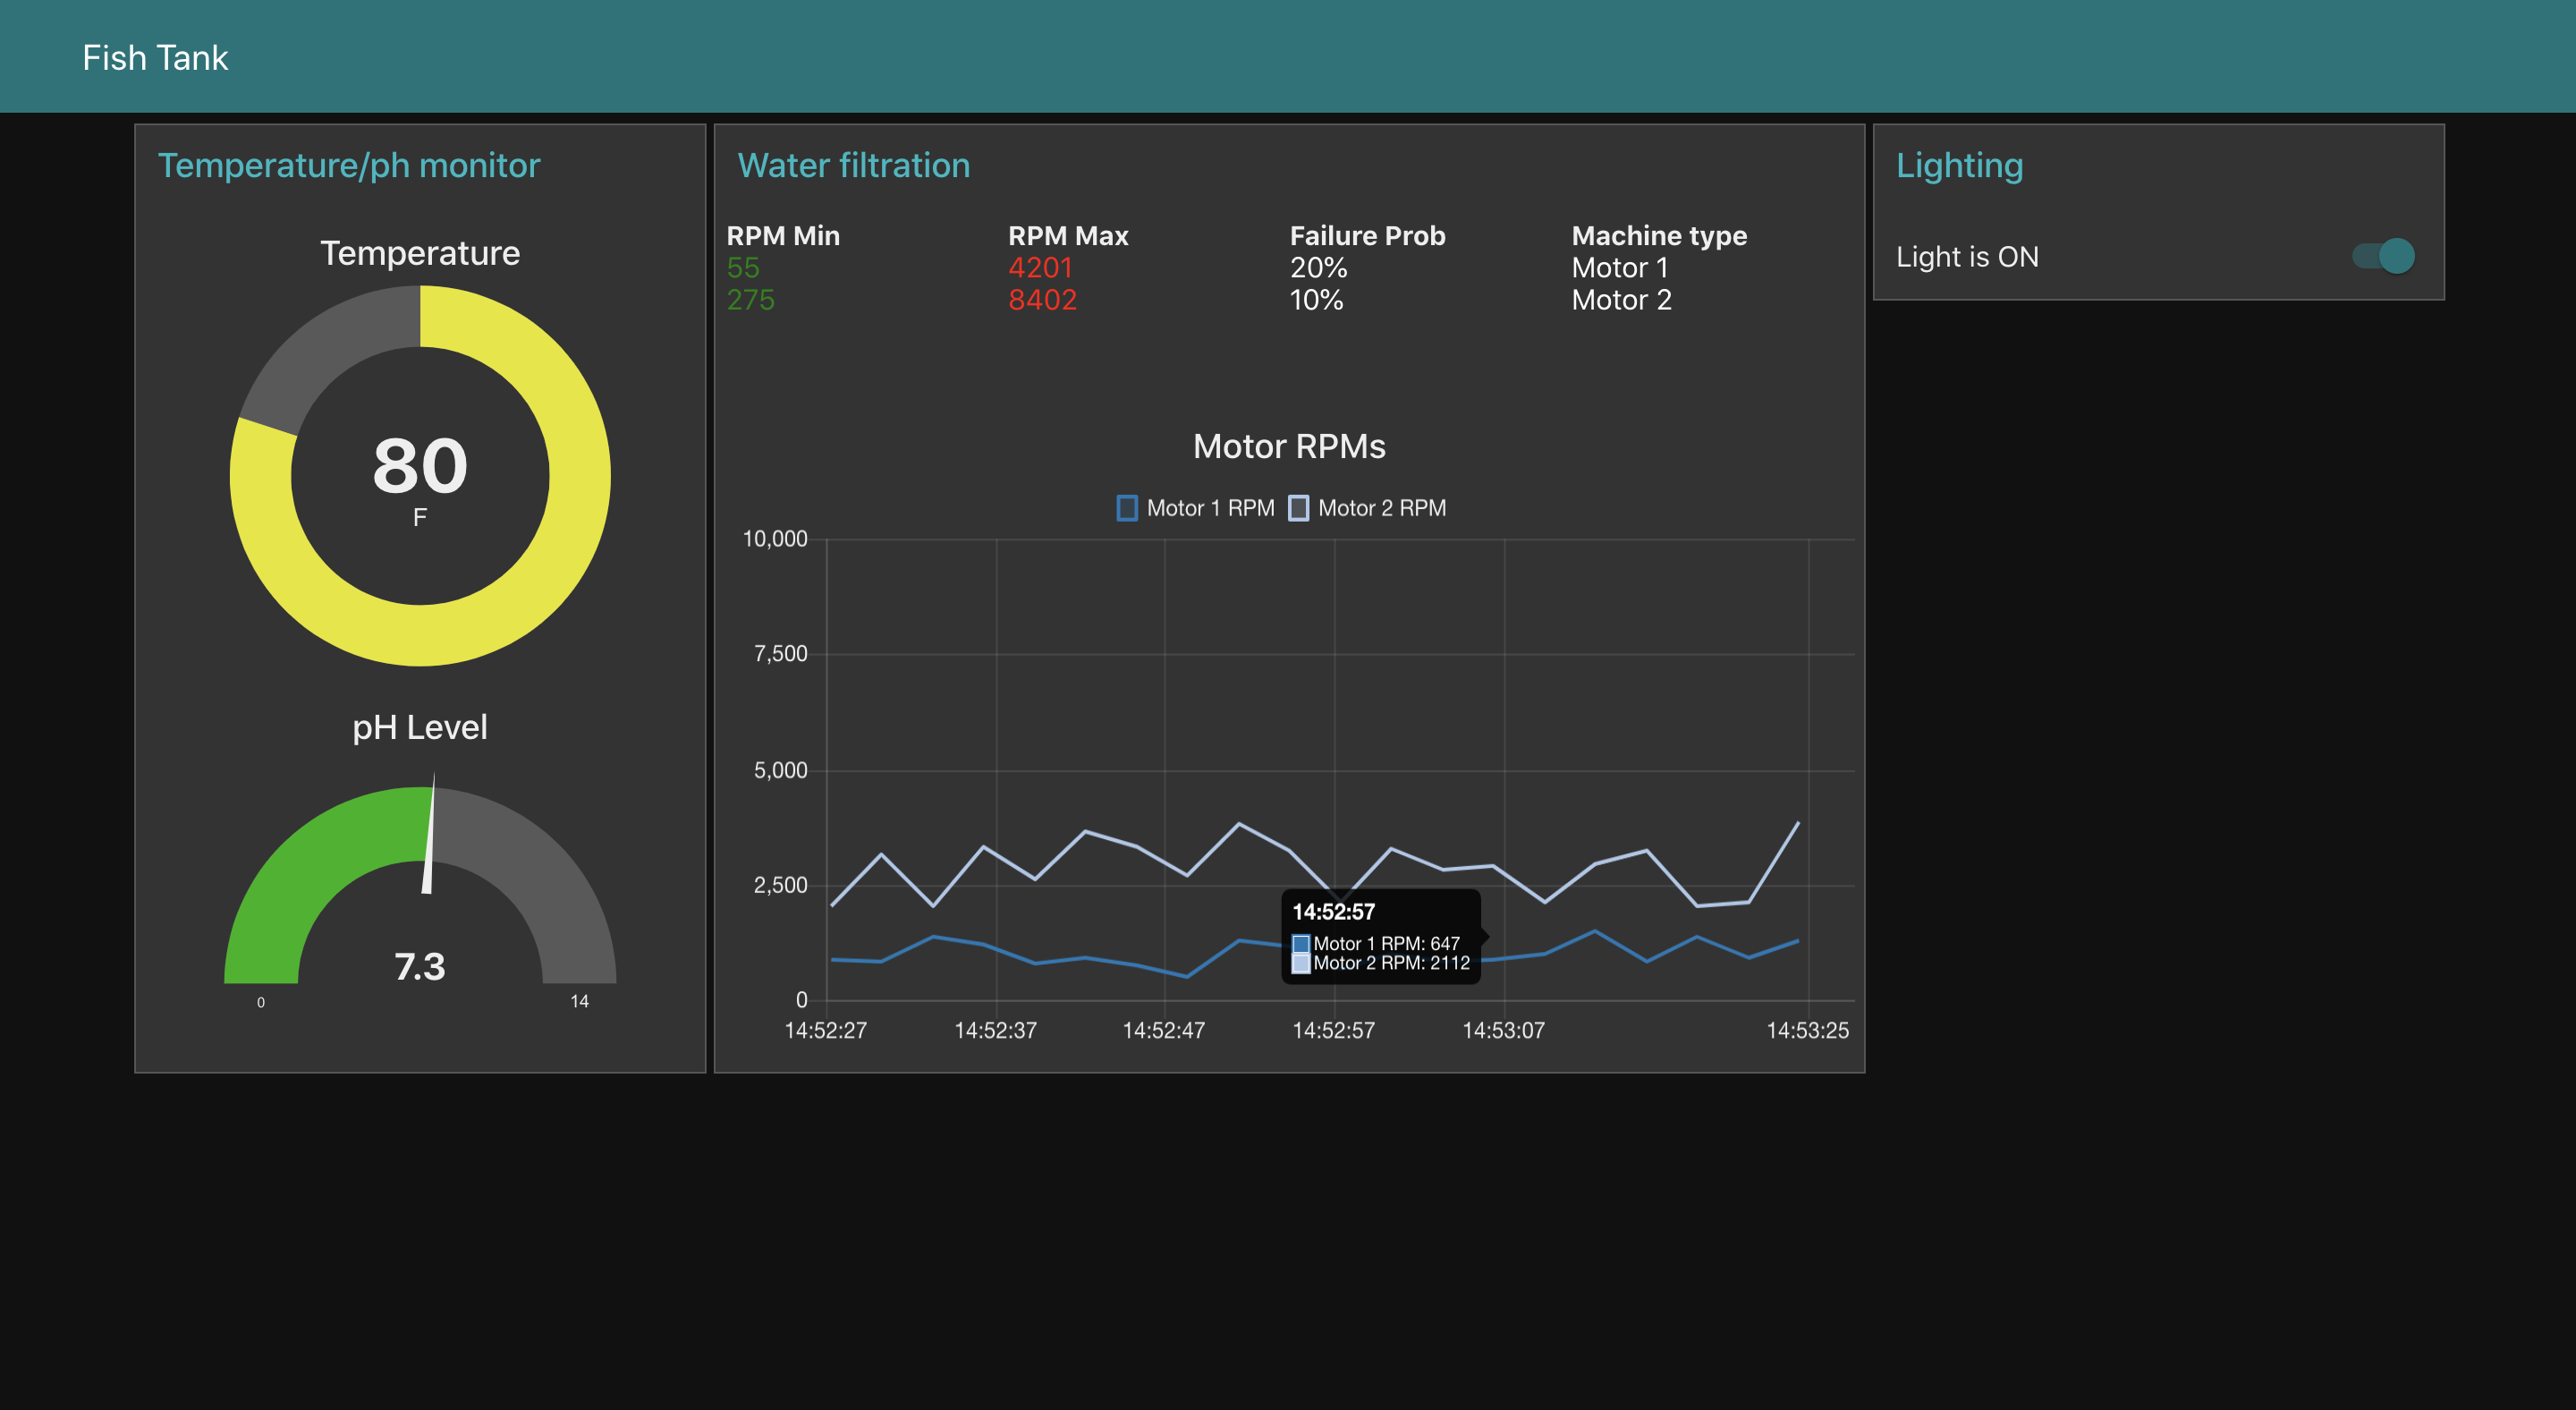Click the Motor 2 RPM legend swatch

pos(1298,508)
